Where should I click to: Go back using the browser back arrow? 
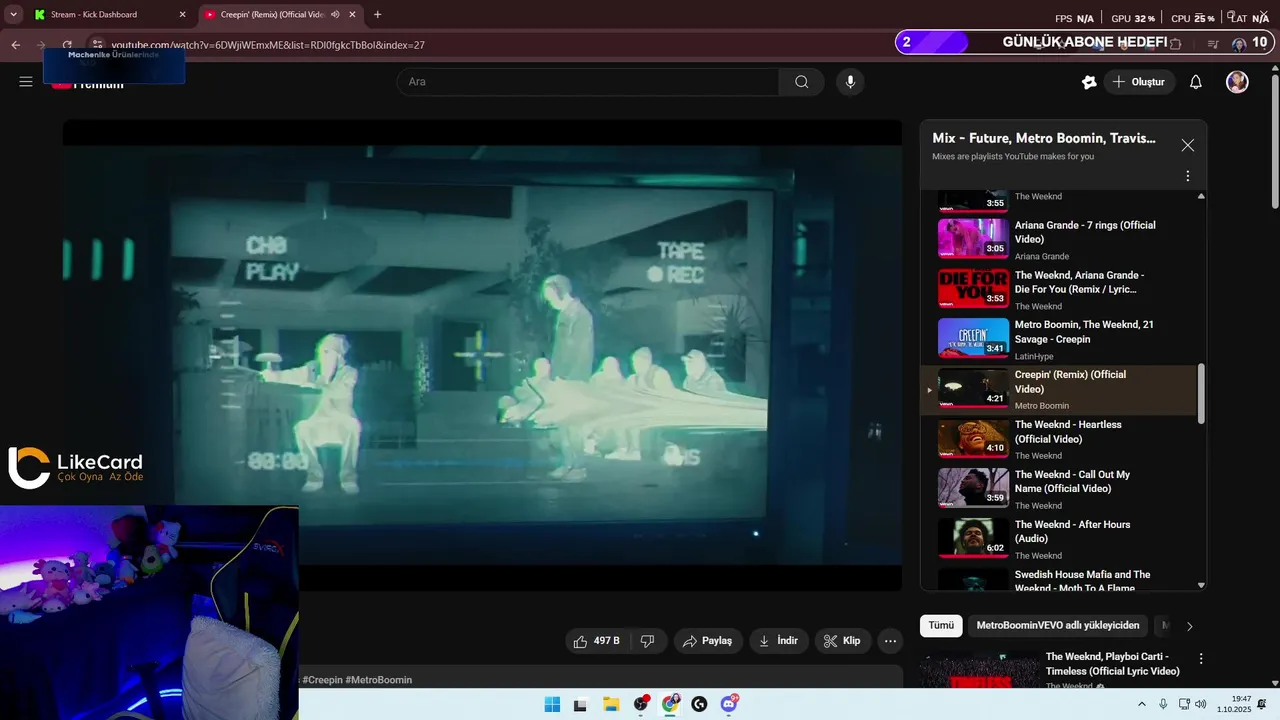point(16,45)
